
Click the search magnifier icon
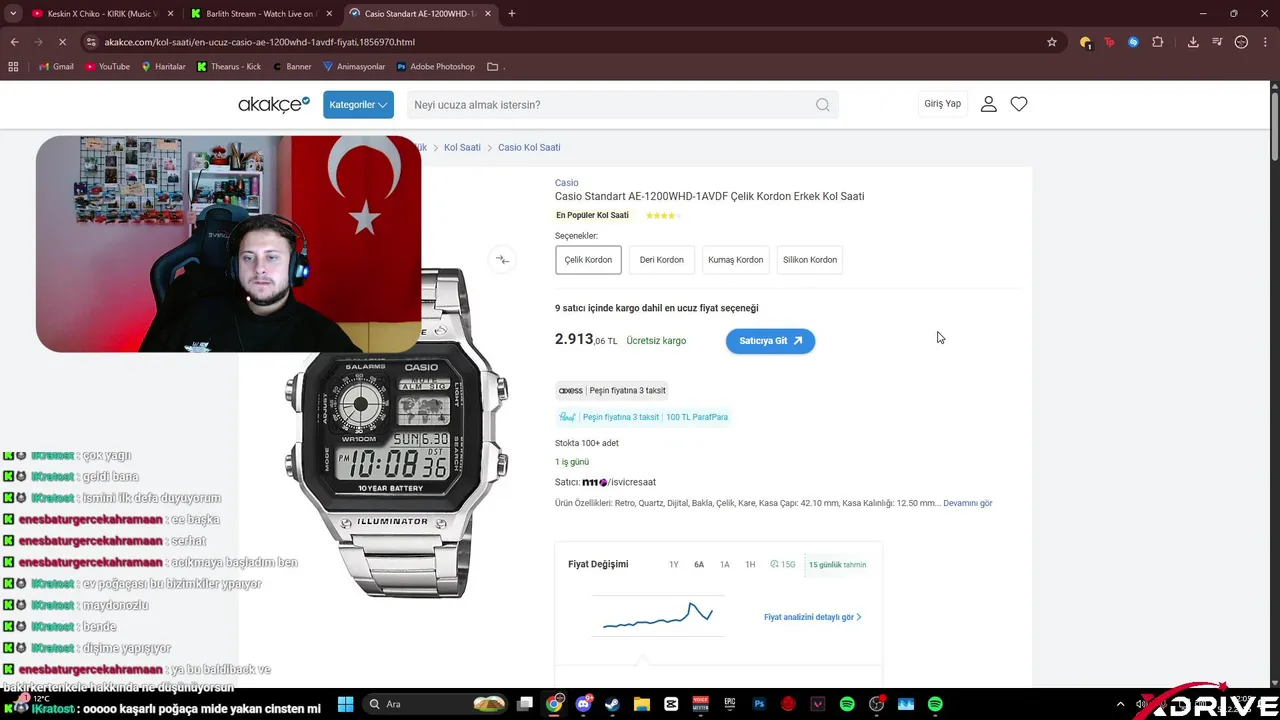tap(822, 105)
